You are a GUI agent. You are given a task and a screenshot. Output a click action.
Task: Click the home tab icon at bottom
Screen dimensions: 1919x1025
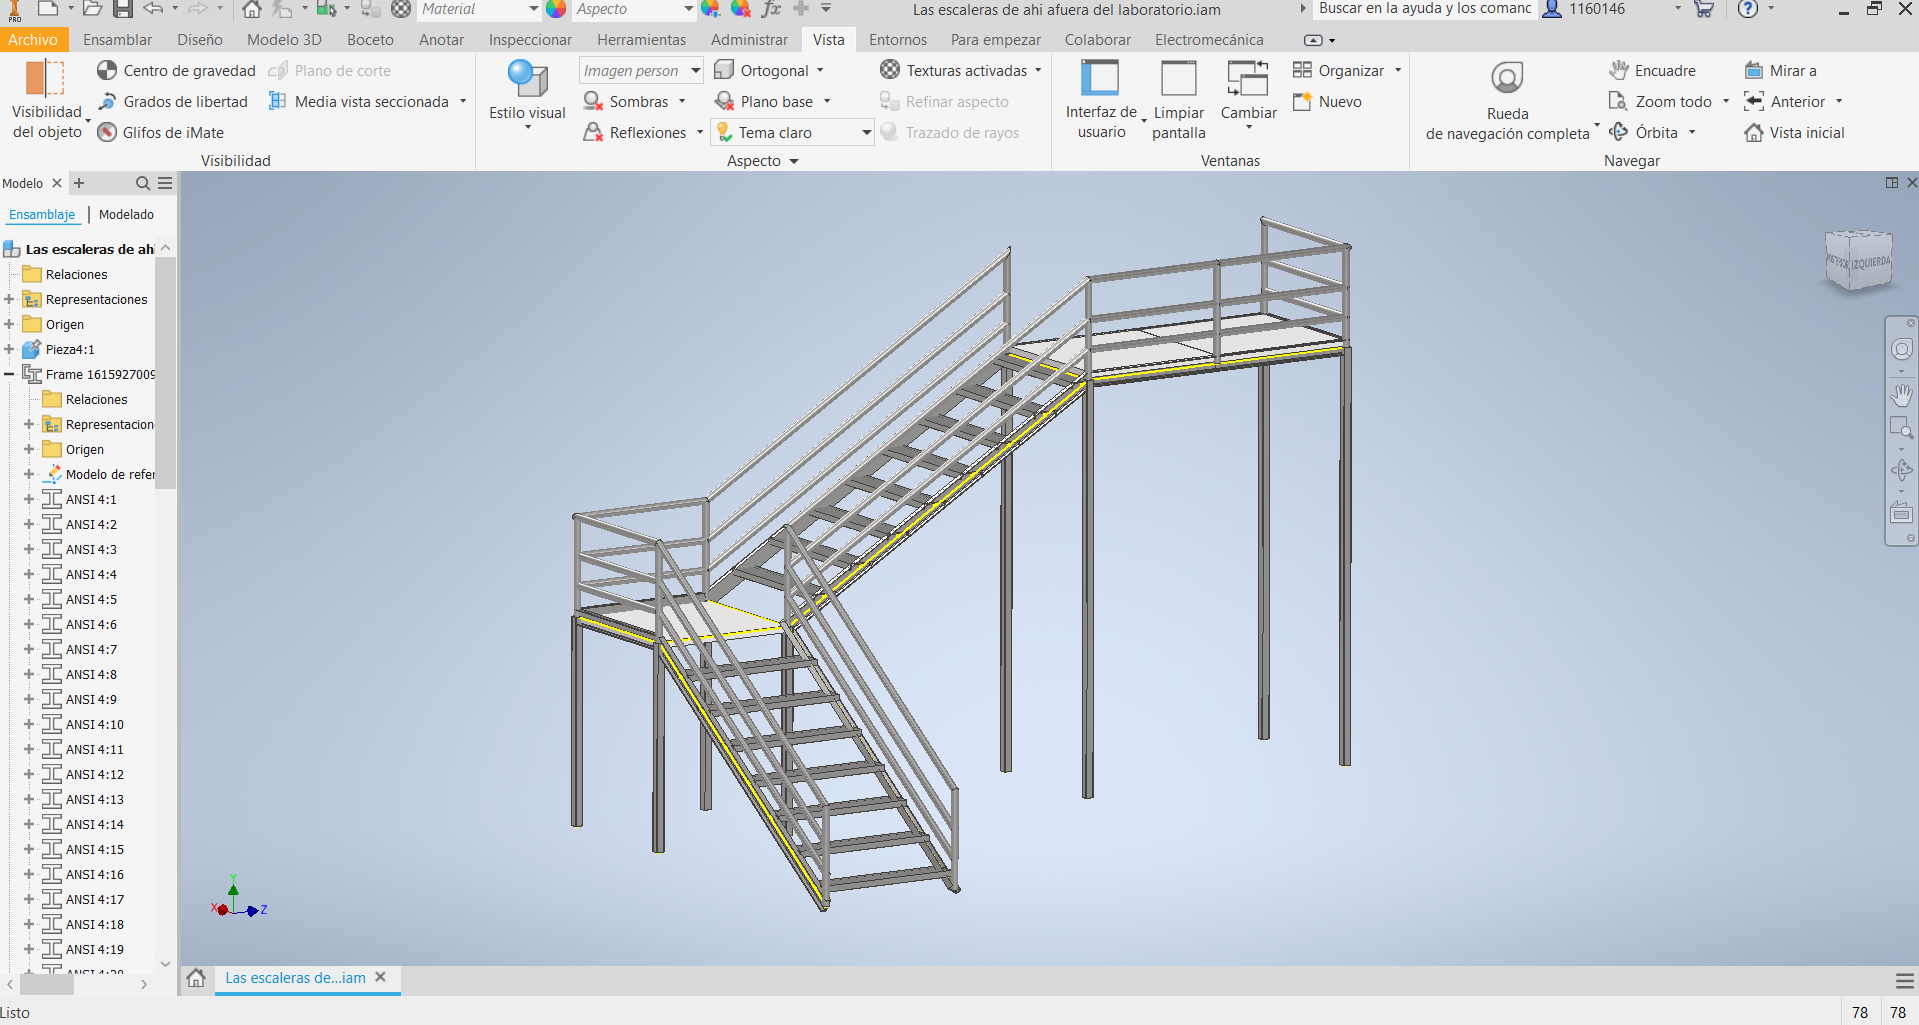tap(196, 978)
